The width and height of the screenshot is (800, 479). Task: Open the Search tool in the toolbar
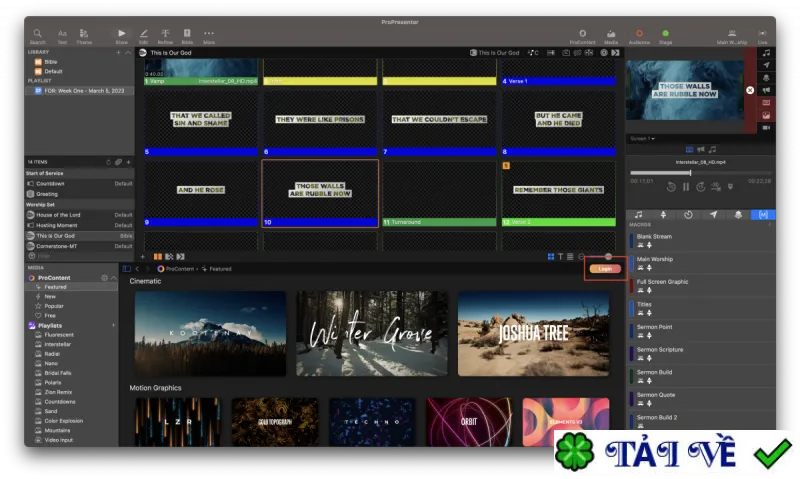(37, 36)
